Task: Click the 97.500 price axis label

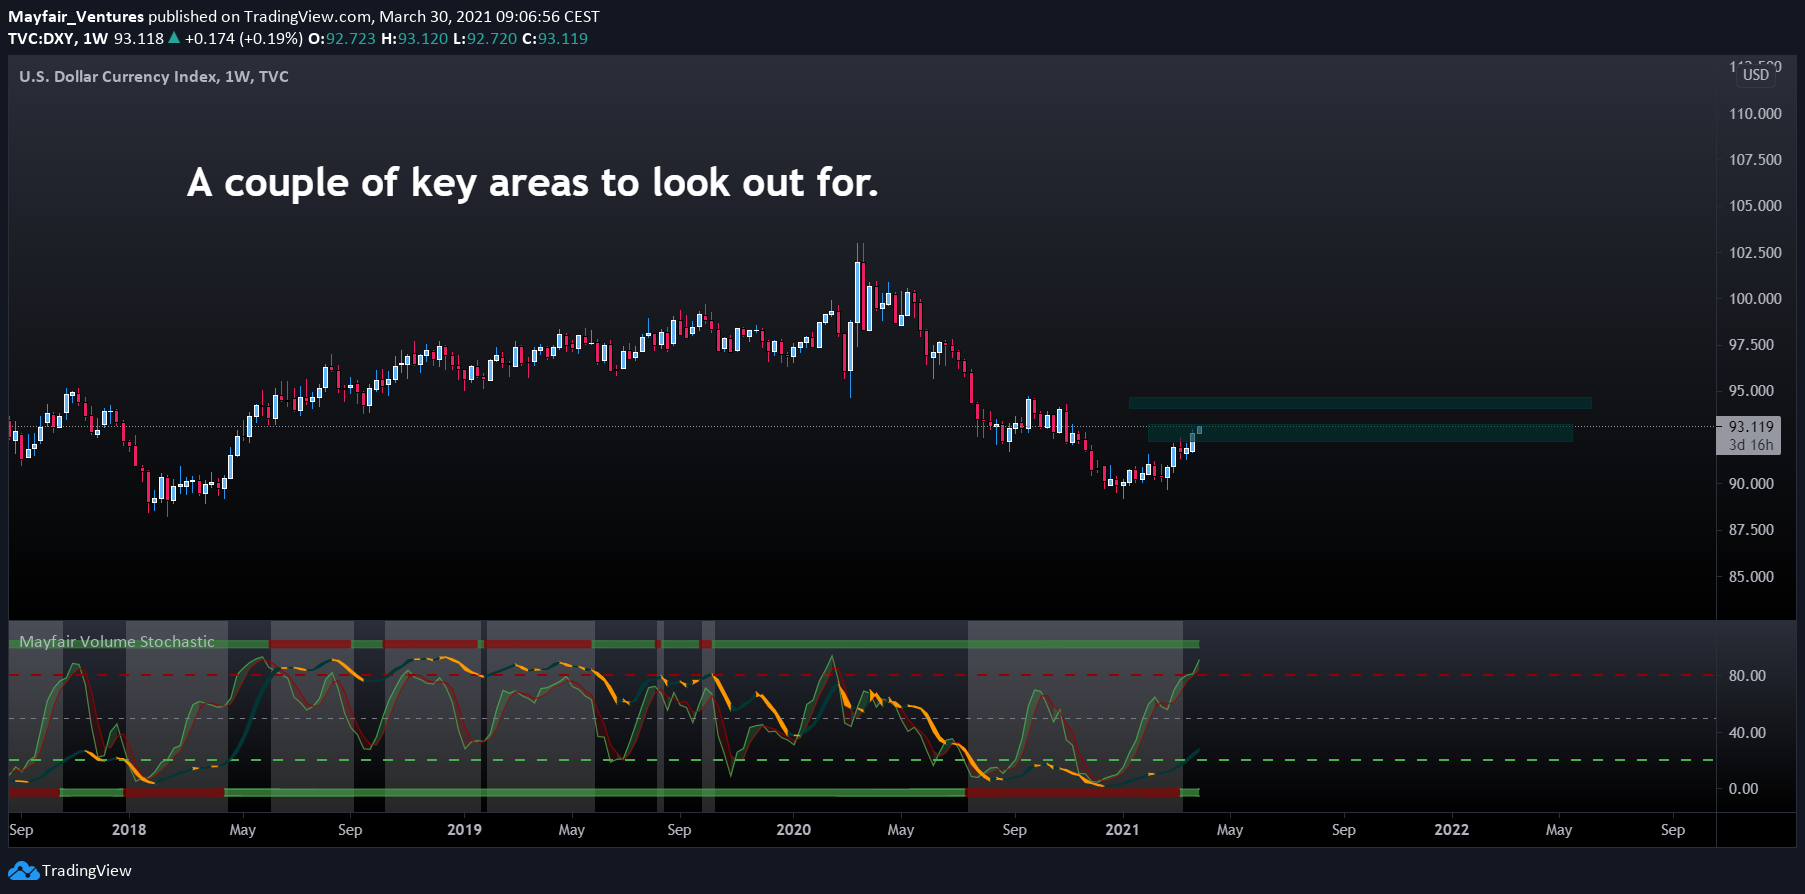Action: 1751,345
